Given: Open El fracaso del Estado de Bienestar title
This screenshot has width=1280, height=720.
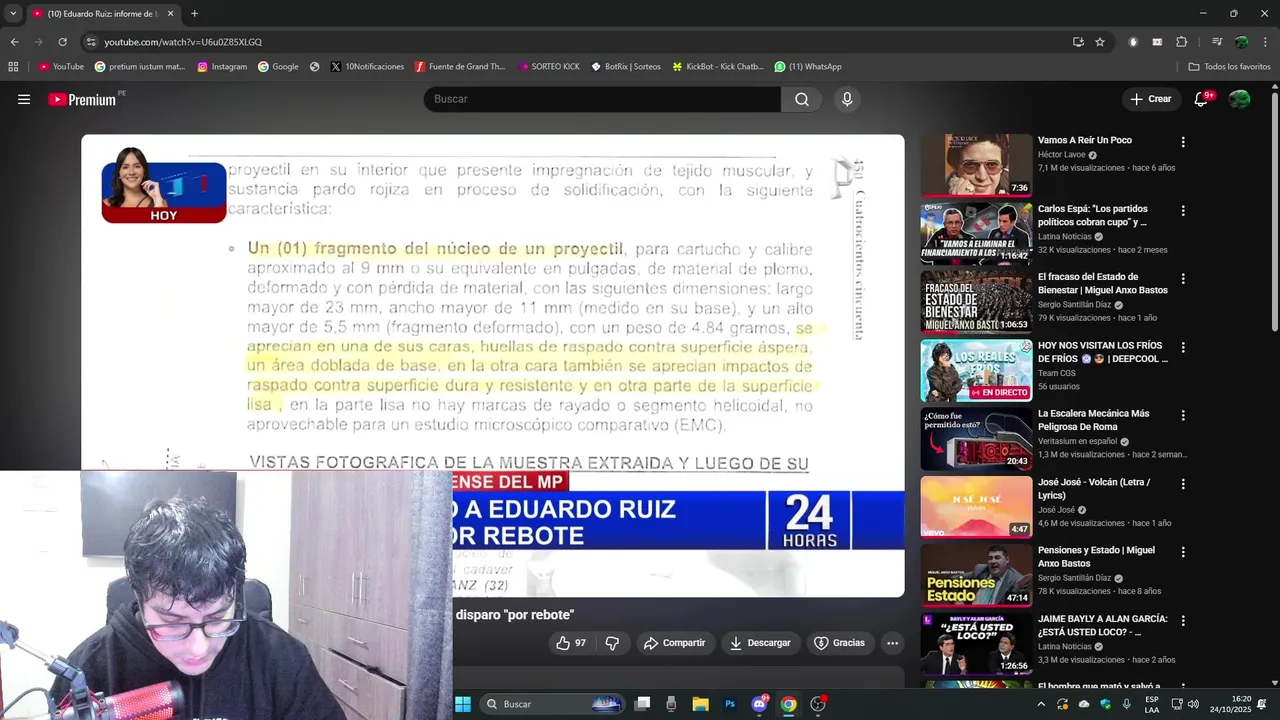Looking at the screenshot, I should click(x=1102, y=283).
